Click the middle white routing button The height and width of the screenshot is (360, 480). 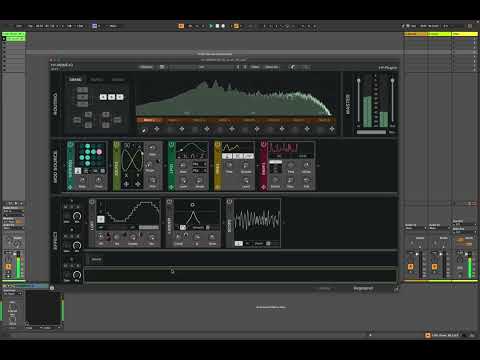(x=111, y=97)
